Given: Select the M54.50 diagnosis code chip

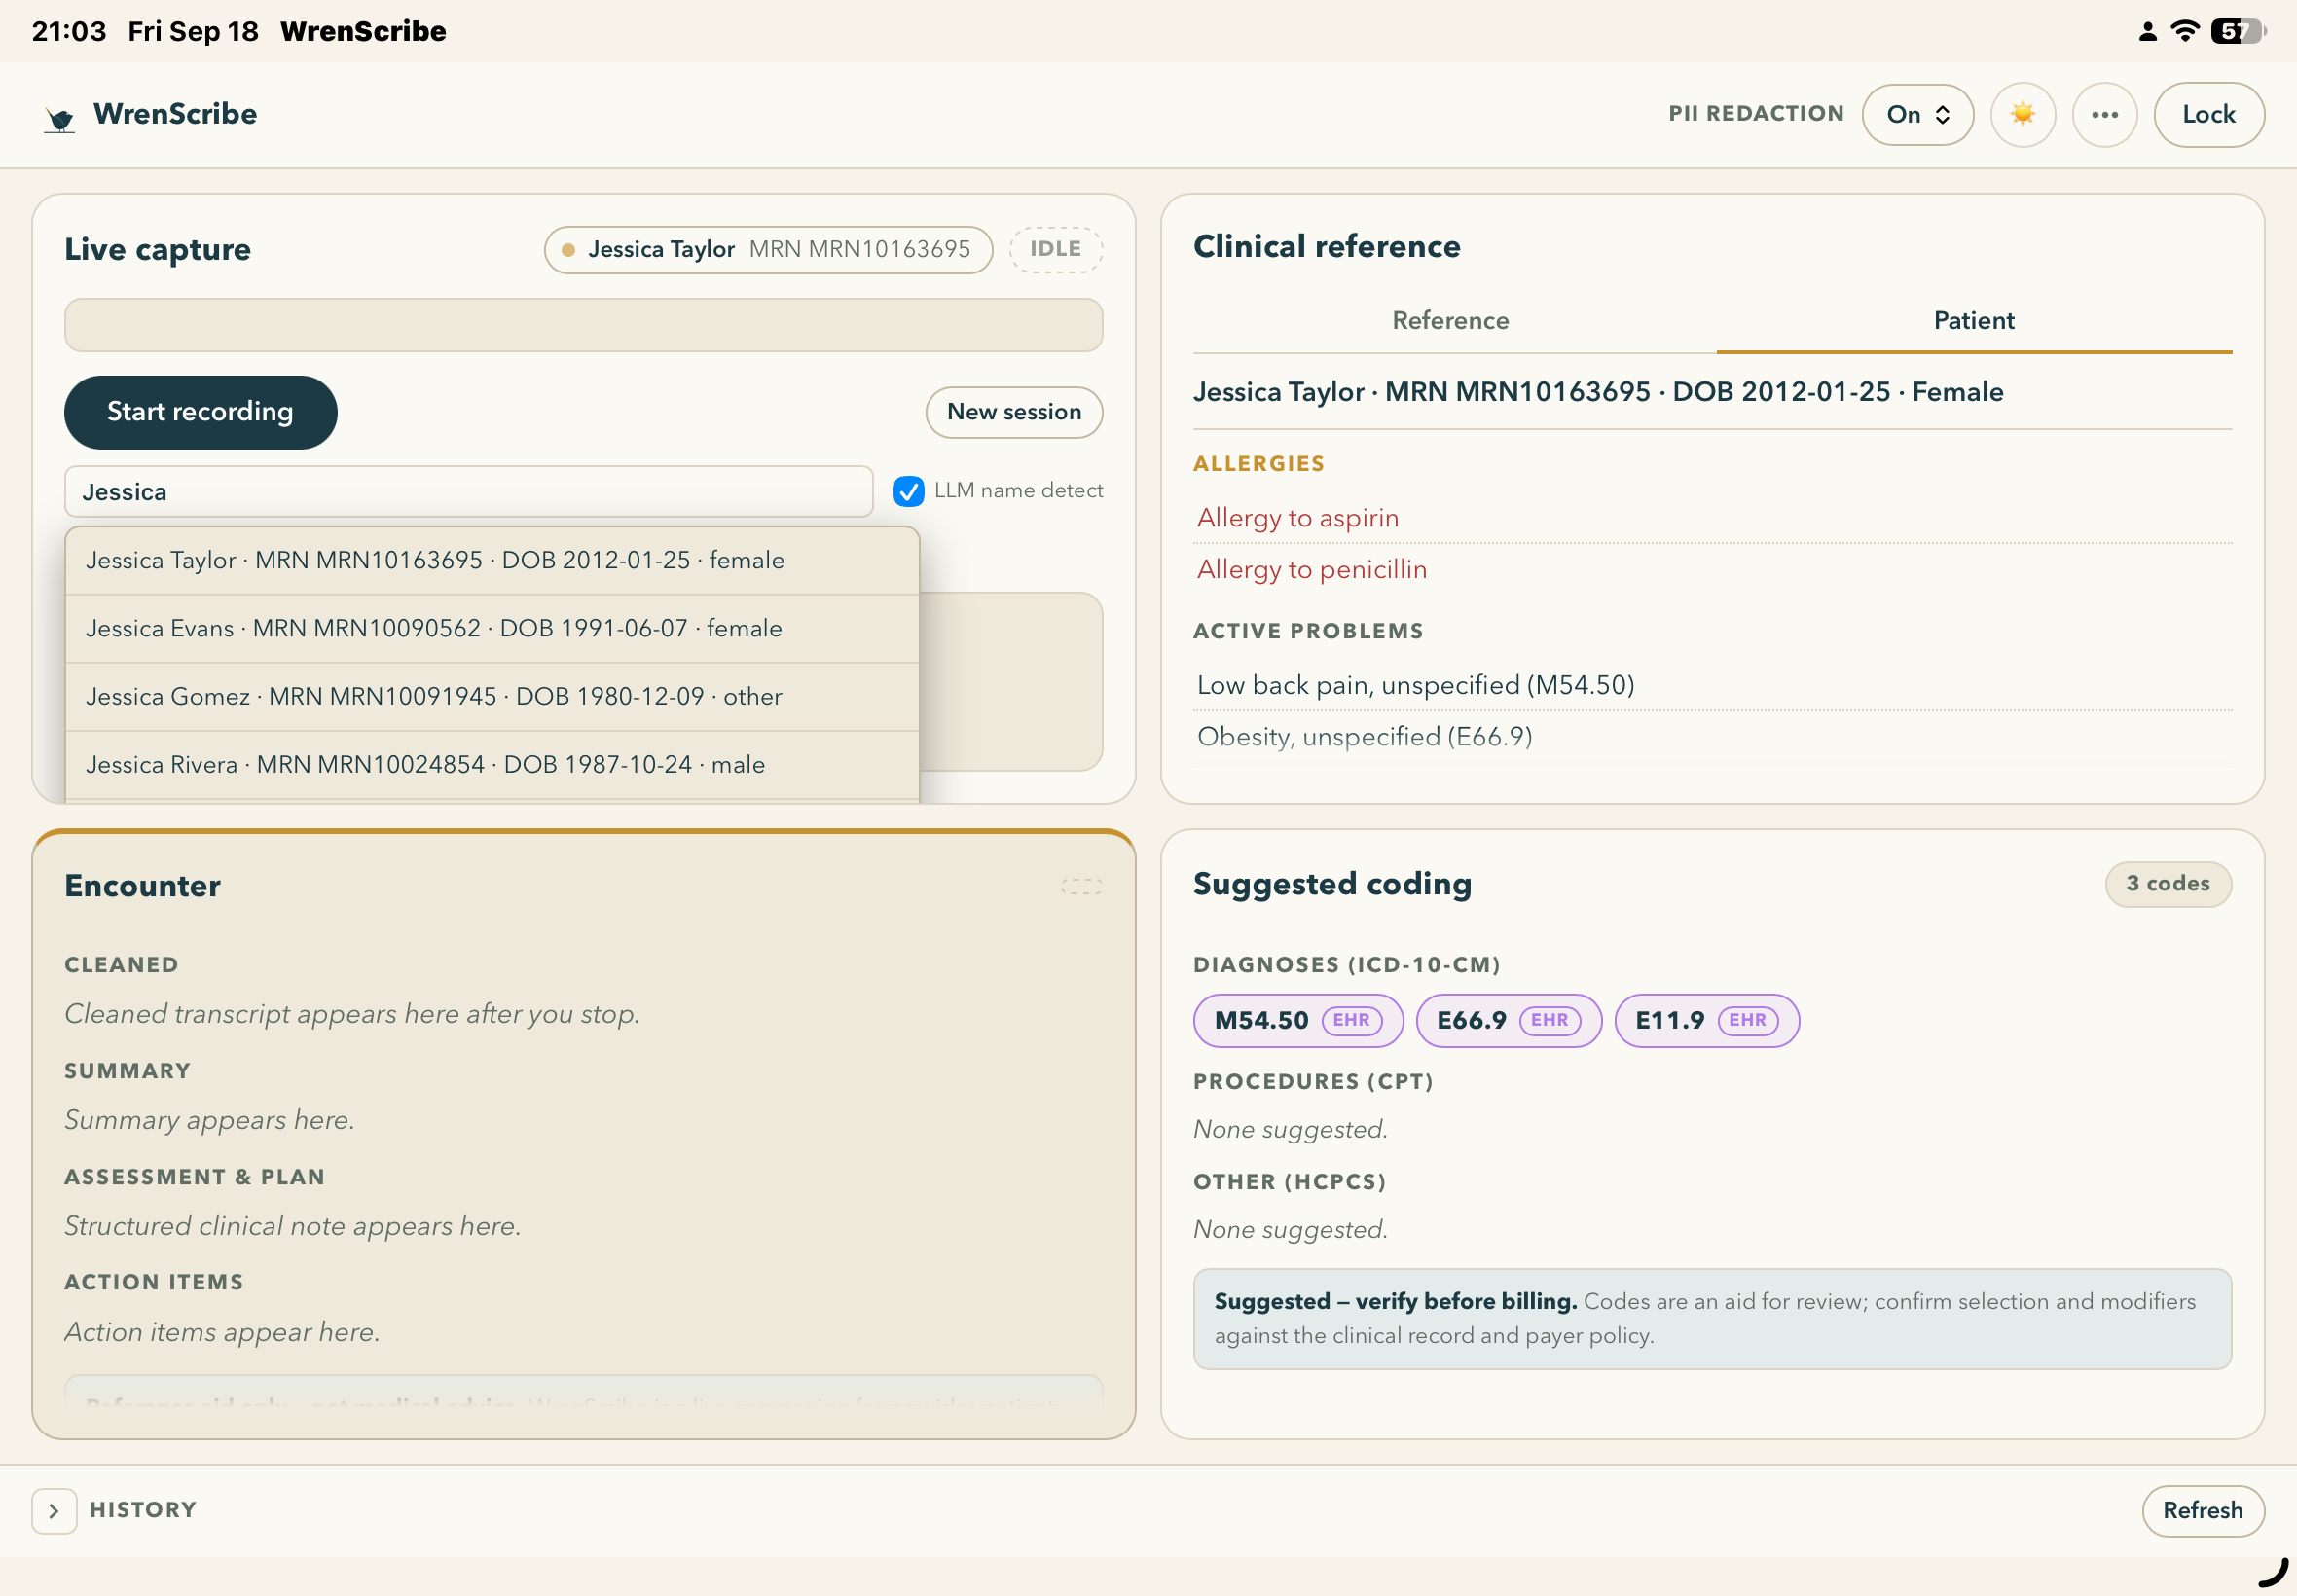Looking at the screenshot, I should [x=1298, y=1021].
